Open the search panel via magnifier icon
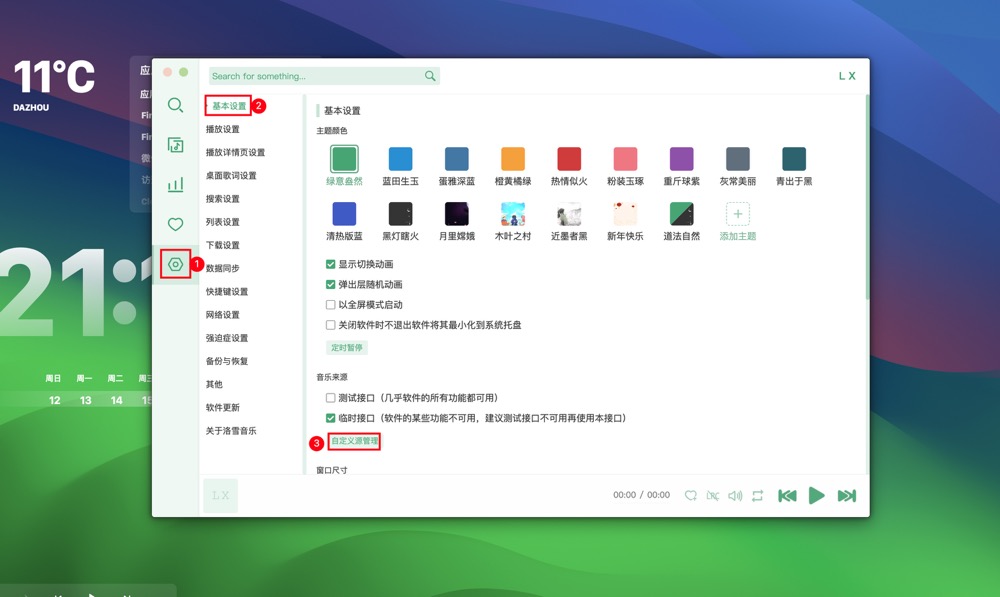This screenshot has height=597, width=1000. pyautogui.click(x=175, y=103)
